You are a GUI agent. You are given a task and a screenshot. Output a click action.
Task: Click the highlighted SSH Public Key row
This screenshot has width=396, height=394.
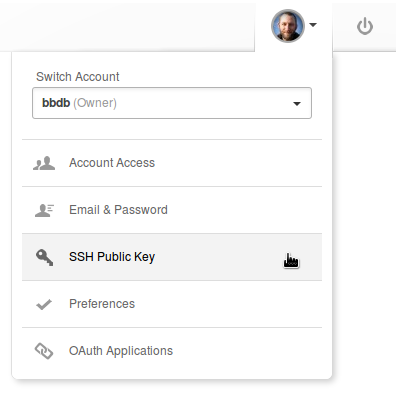click(172, 257)
